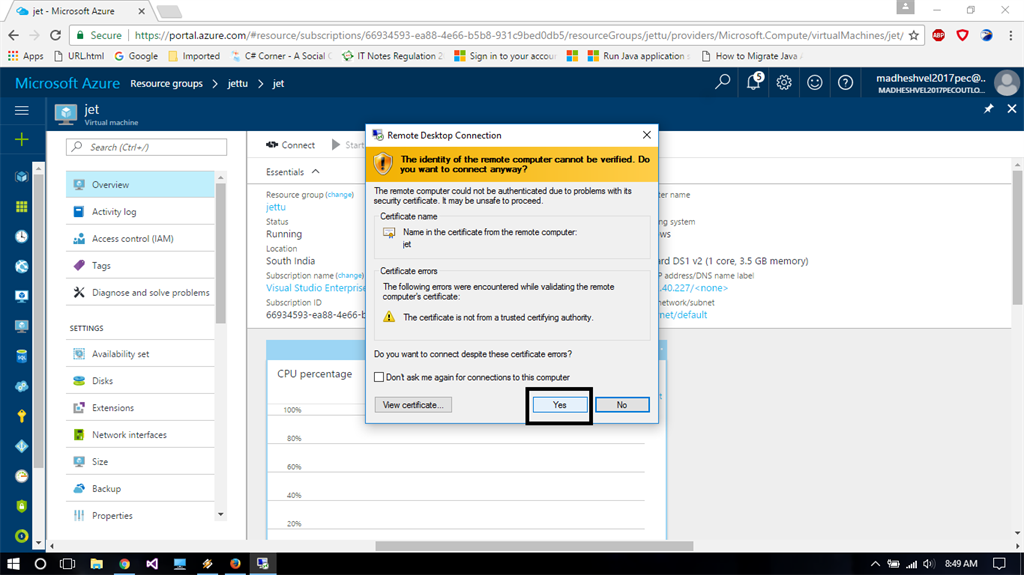
Task: Click Microsoft Azure logo text
Action: tap(67, 84)
